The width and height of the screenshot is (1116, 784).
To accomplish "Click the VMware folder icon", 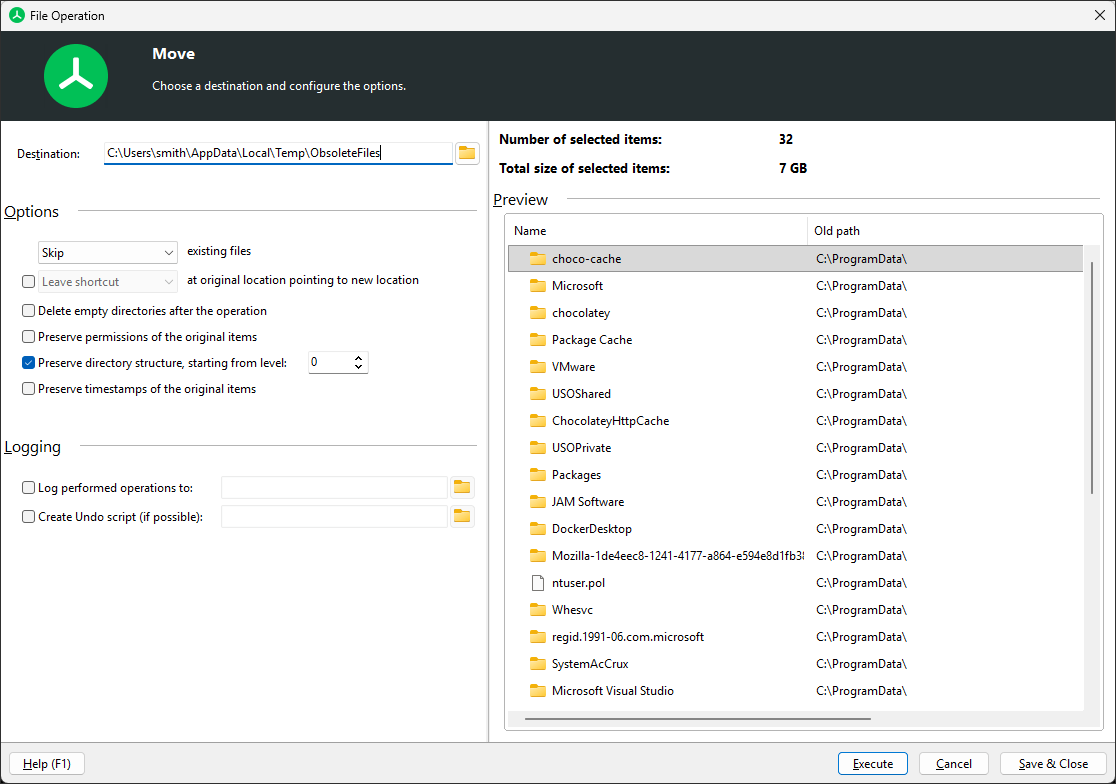I will (538, 367).
